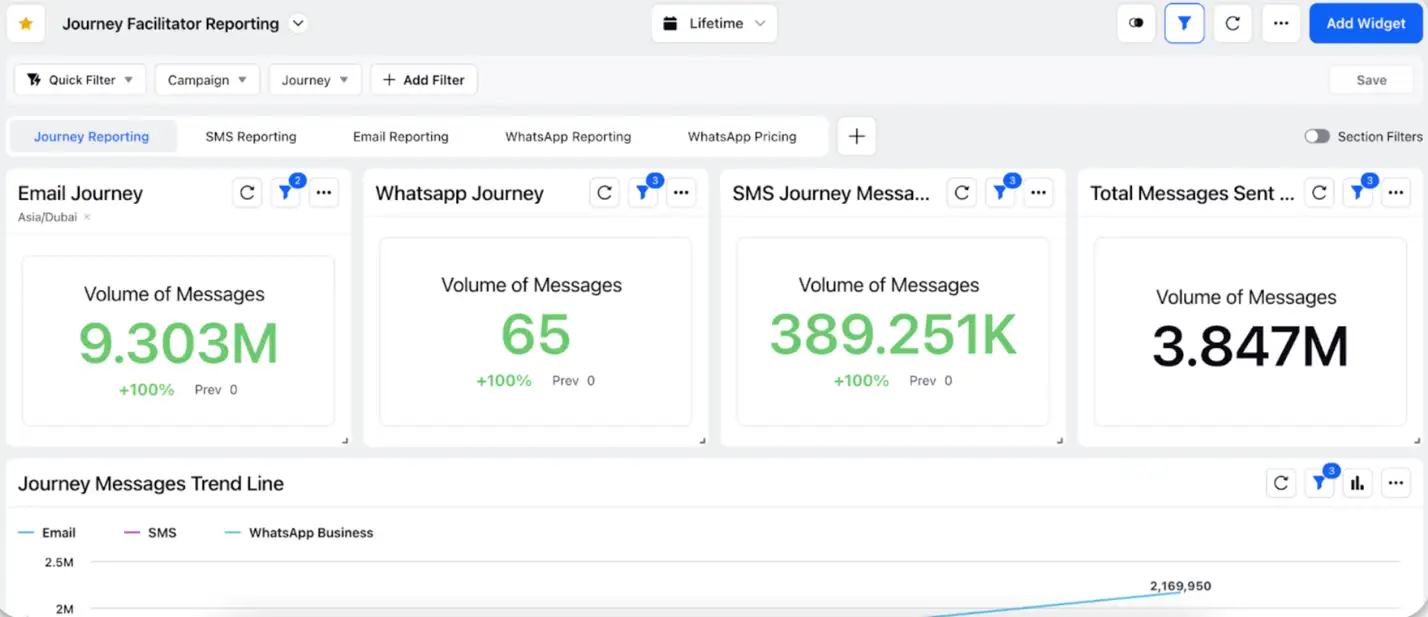The height and width of the screenshot is (617, 1428).
Task: Refresh the Total Messages Sent widget
Action: (1319, 193)
